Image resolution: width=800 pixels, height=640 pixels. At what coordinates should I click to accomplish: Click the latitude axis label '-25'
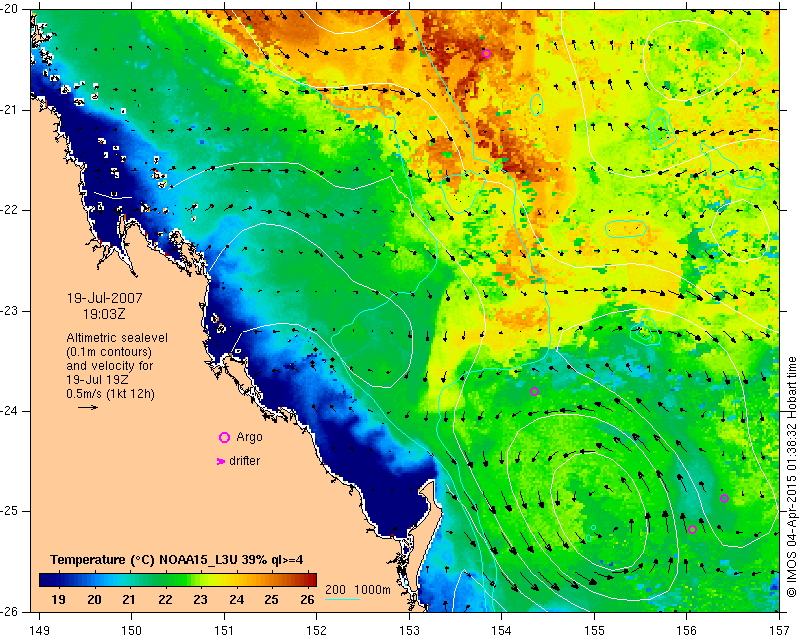coord(11,511)
